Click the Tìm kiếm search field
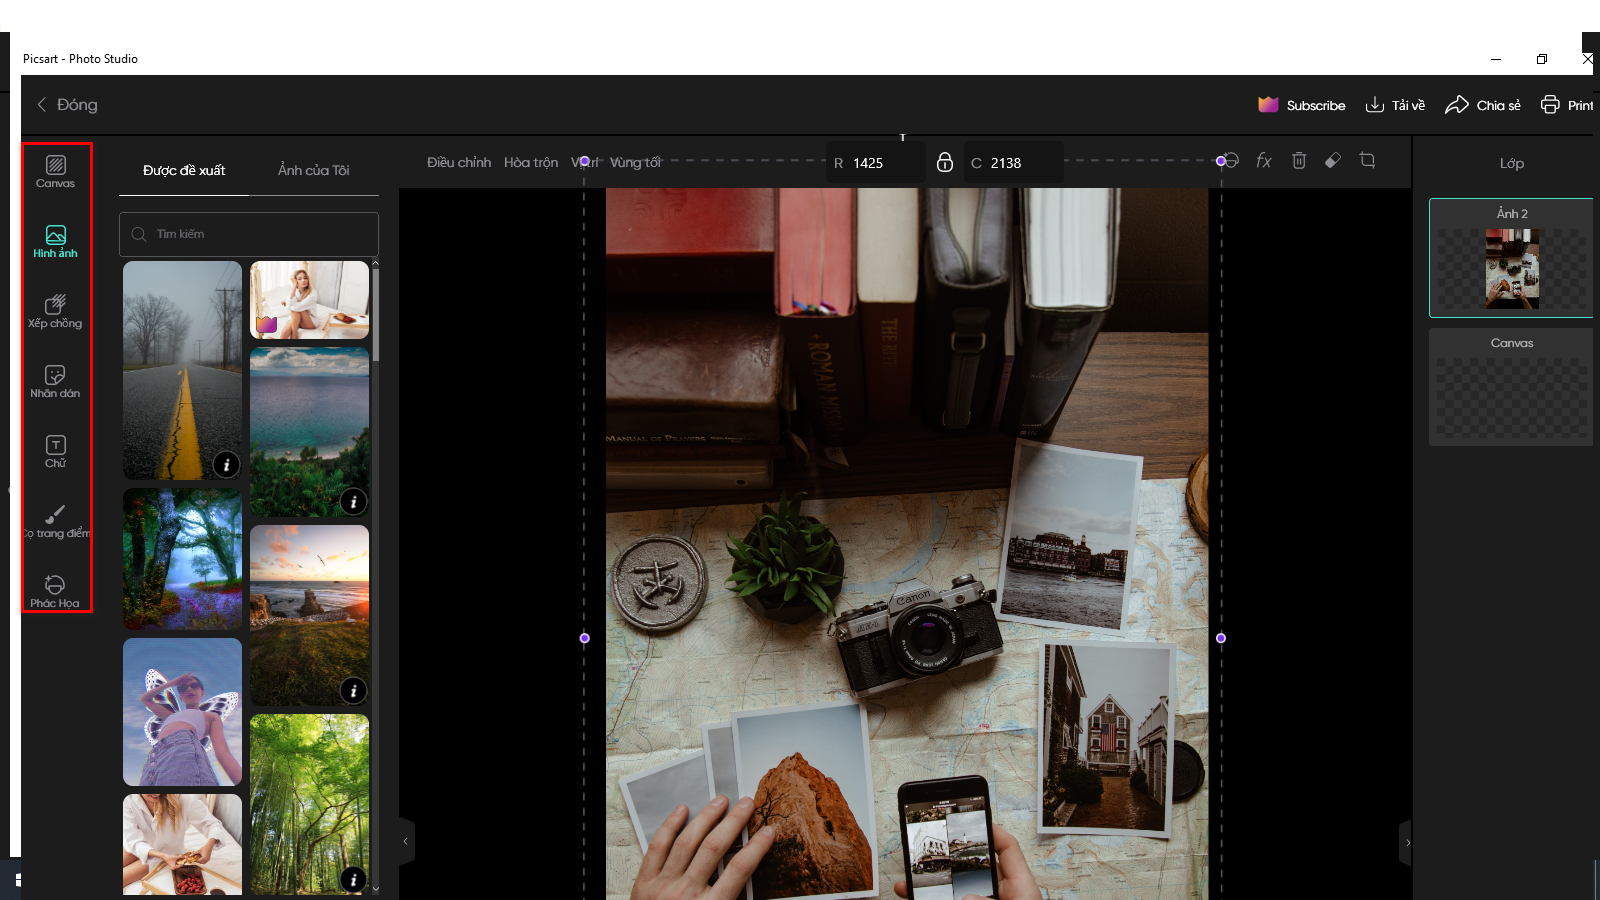1600x900 pixels. click(248, 234)
